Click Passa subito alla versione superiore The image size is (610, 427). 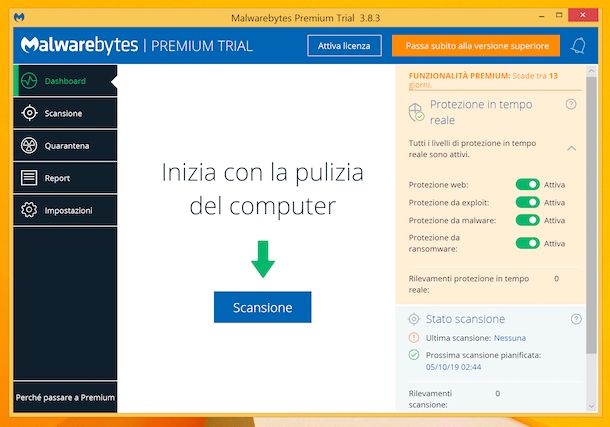click(476, 46)
